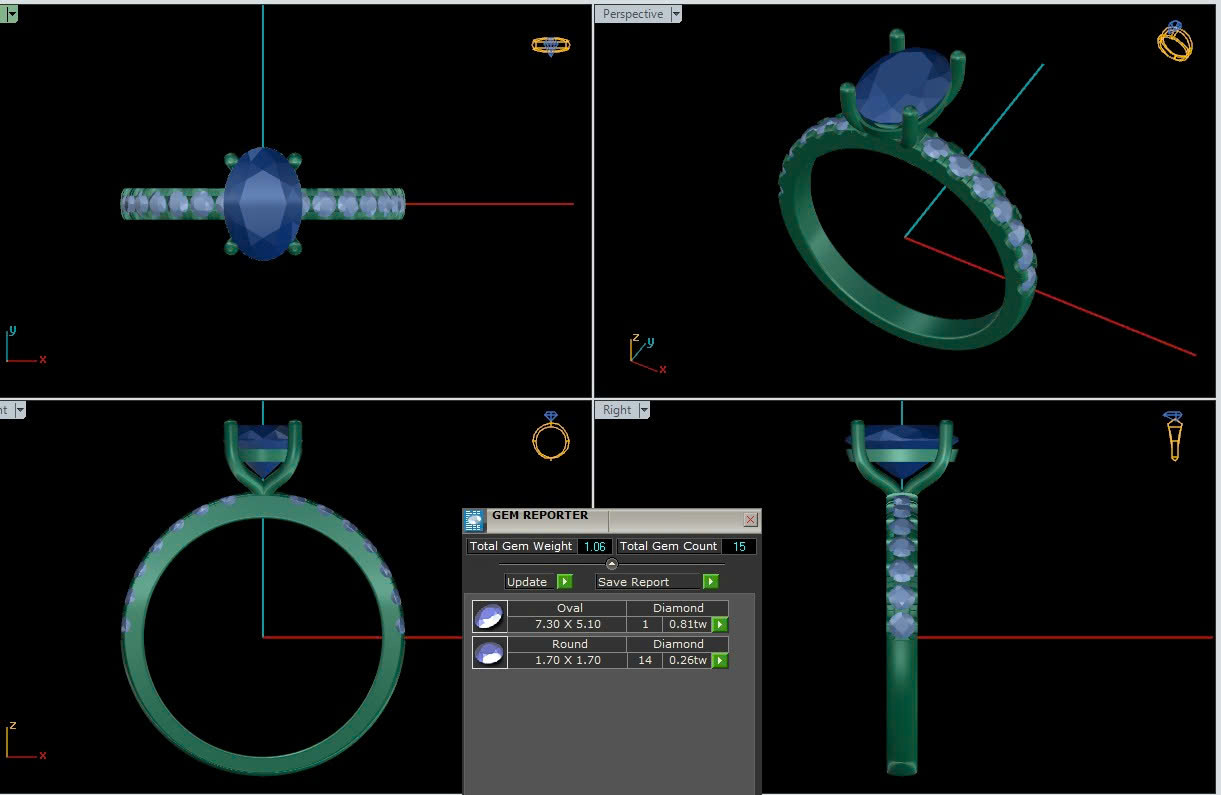Select the Right viewport title label
Image resolution: width=1221 pixels, height=795 pixels.
[x=617, y=410]
